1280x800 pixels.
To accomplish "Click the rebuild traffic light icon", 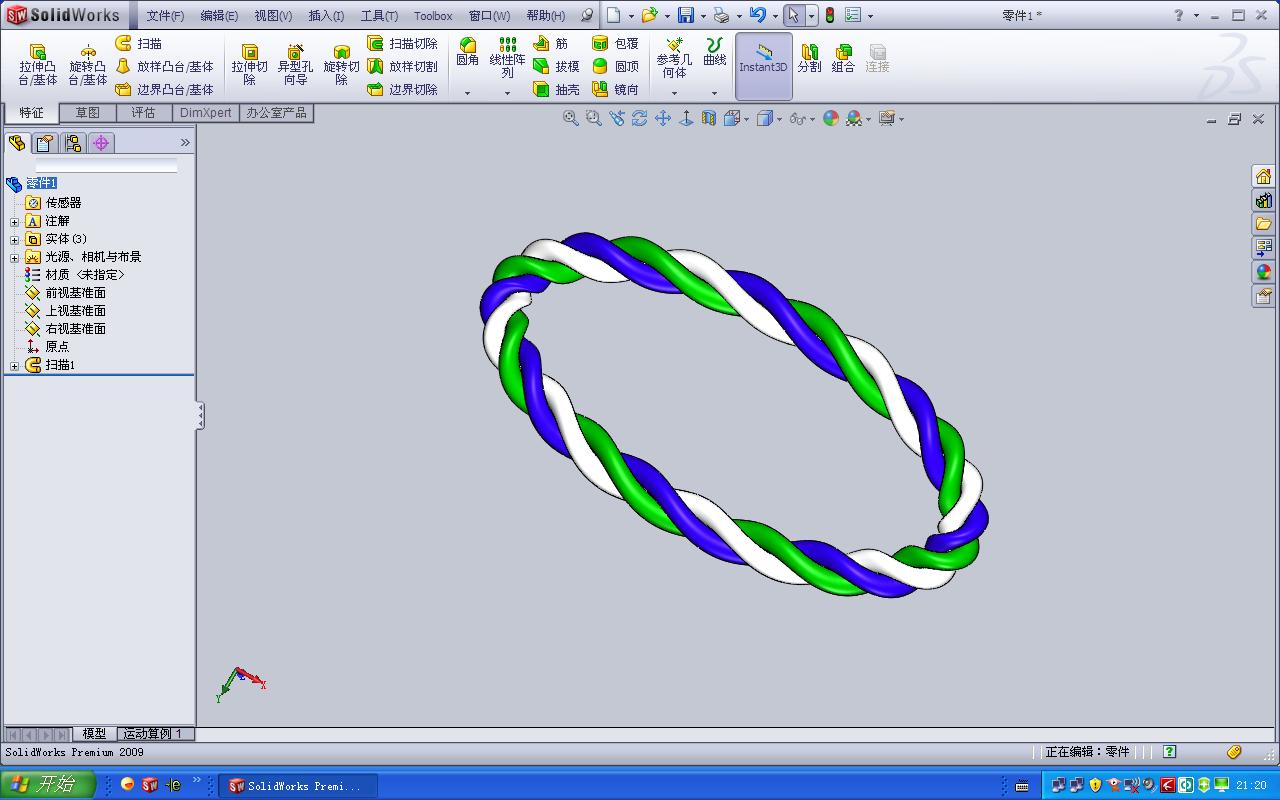I will 829,15.
